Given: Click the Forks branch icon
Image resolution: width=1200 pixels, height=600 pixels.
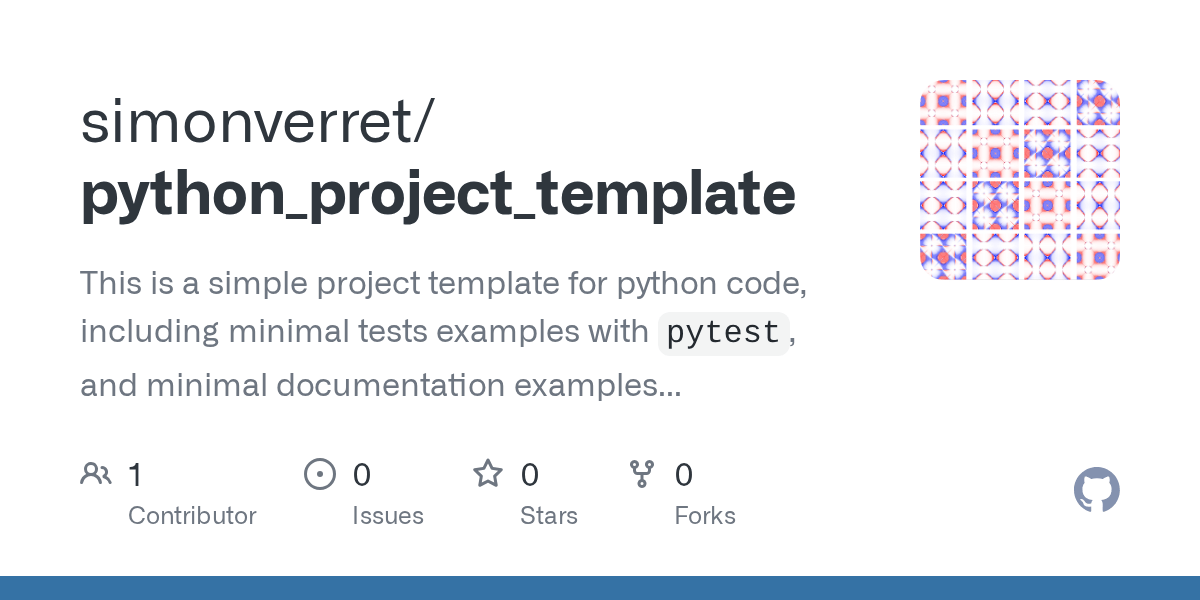Looking at the screenshot, I should 642,474.
